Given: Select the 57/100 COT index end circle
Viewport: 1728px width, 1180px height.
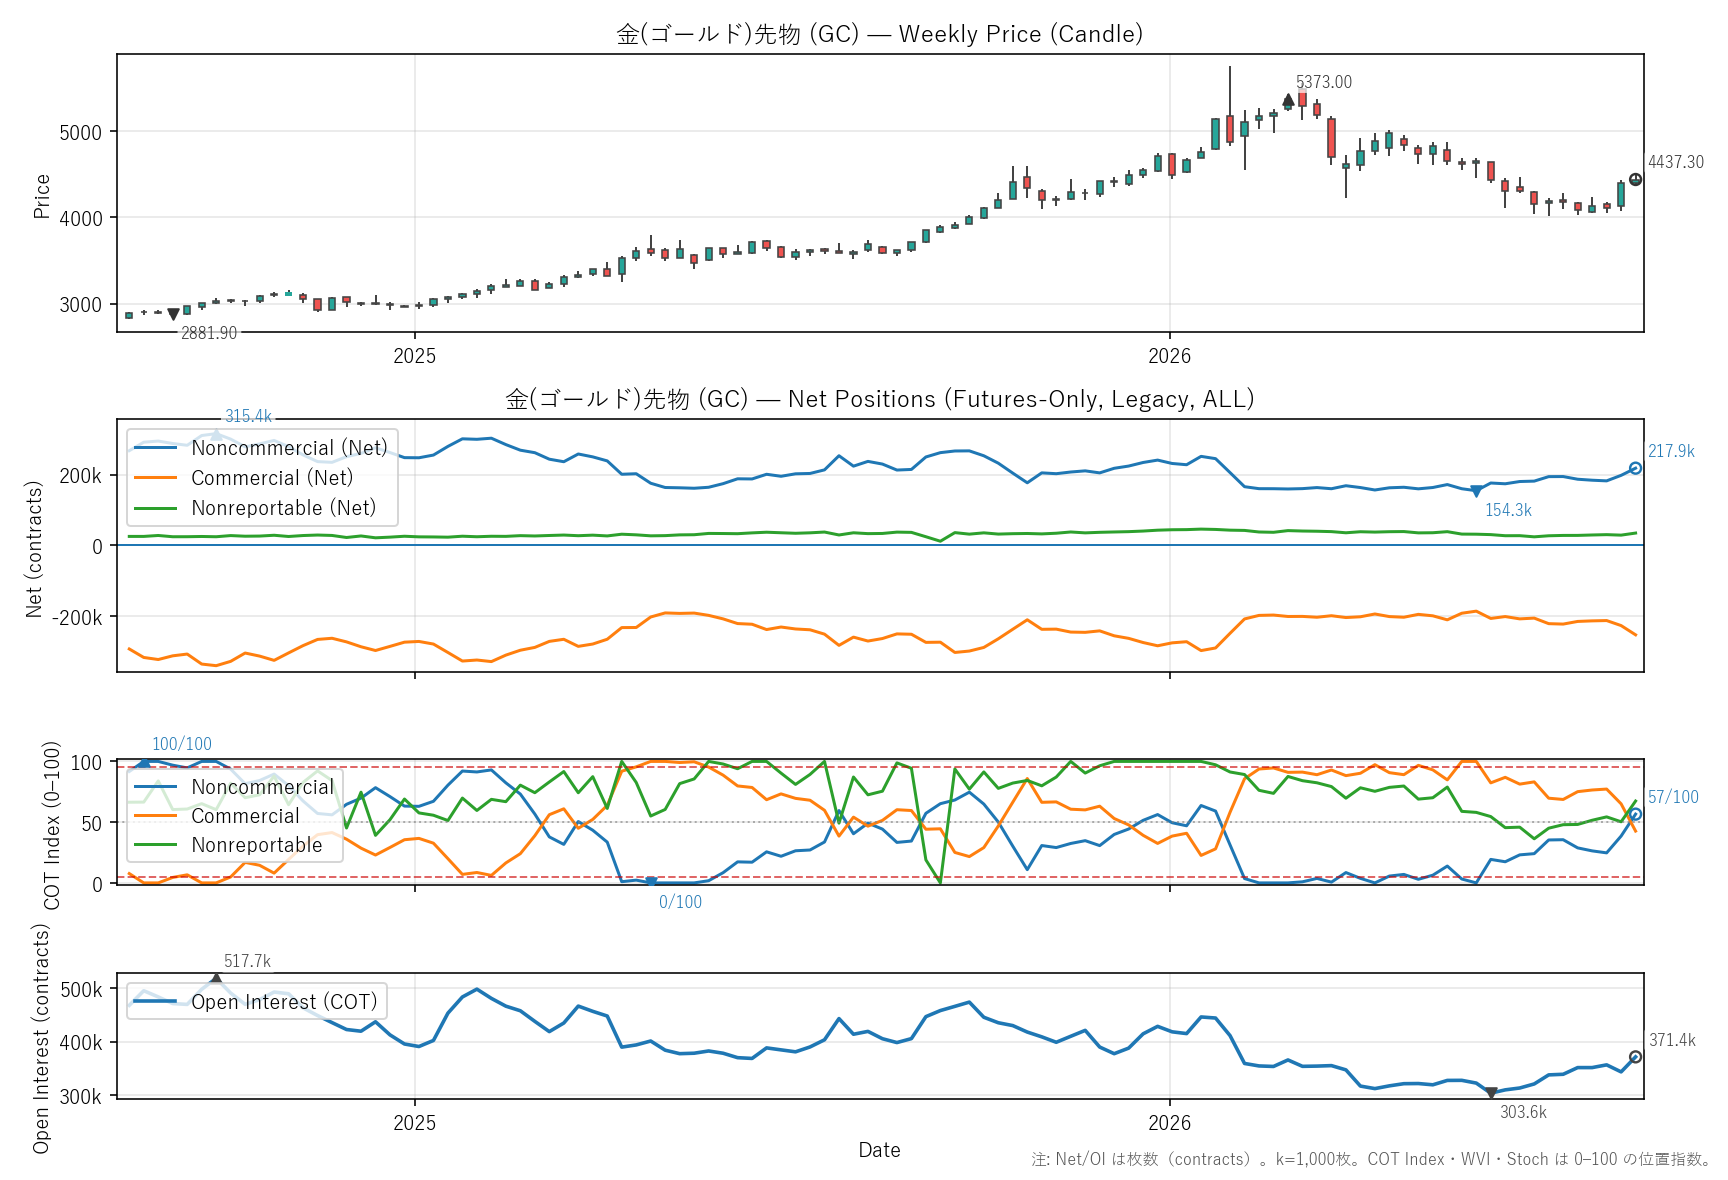Looking at the screenshot, I should 1635,814.
